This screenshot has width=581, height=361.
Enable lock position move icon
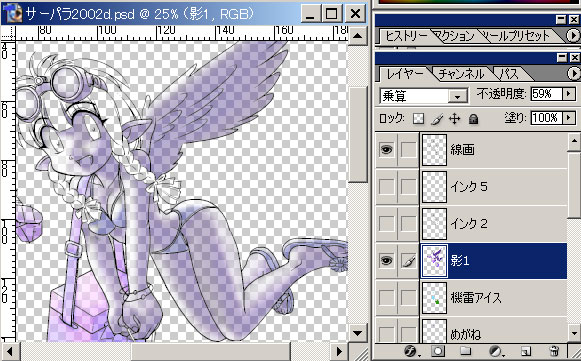tap(454, 119)
